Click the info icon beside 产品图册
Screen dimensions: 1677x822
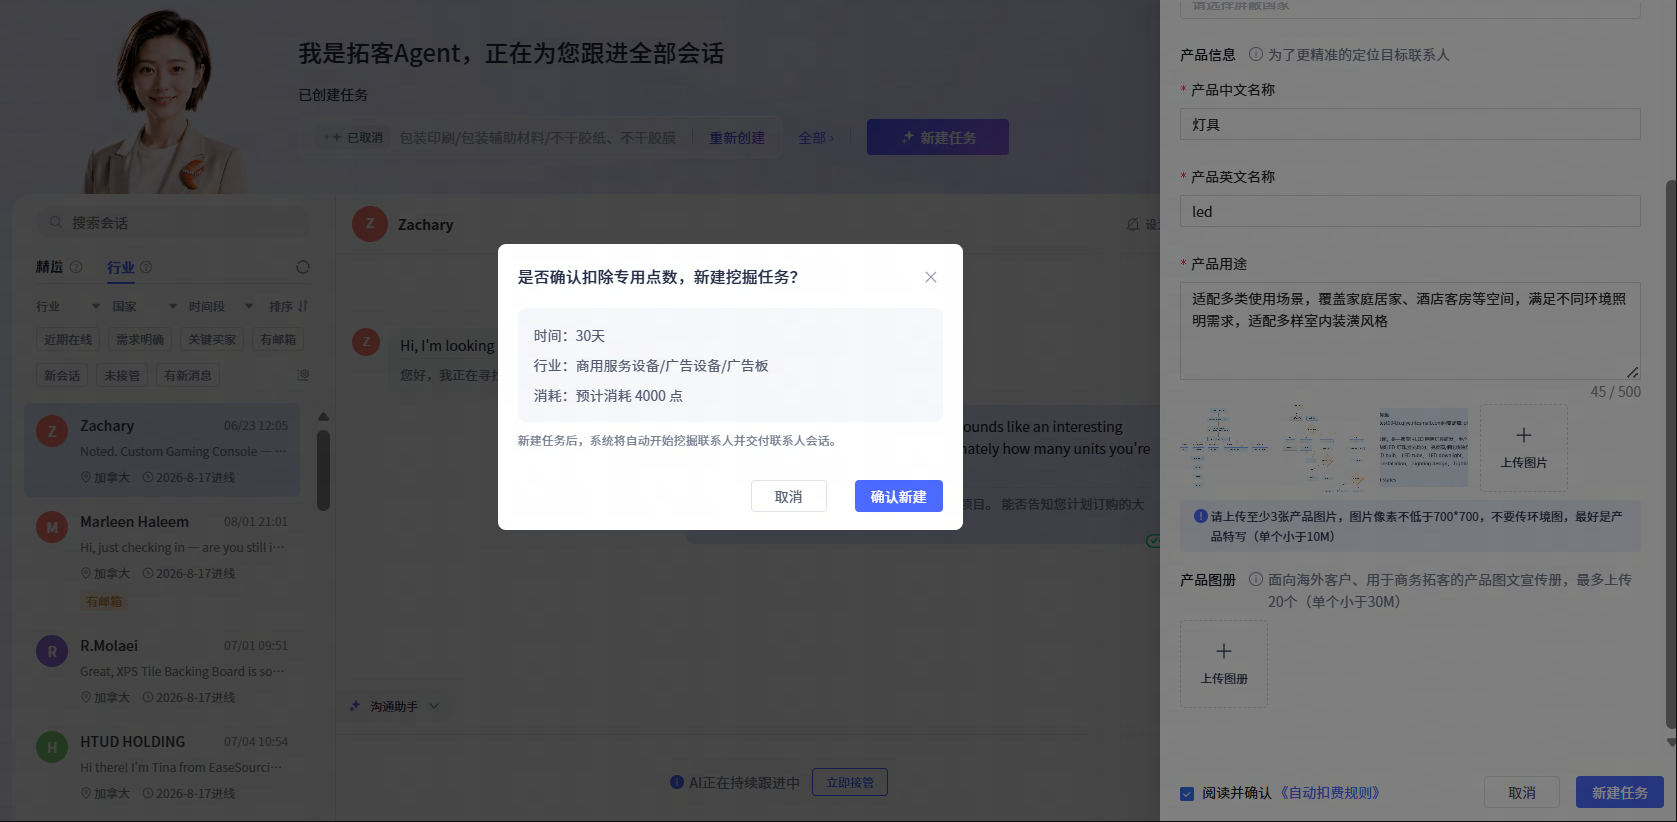click(x=1255, y=579)
